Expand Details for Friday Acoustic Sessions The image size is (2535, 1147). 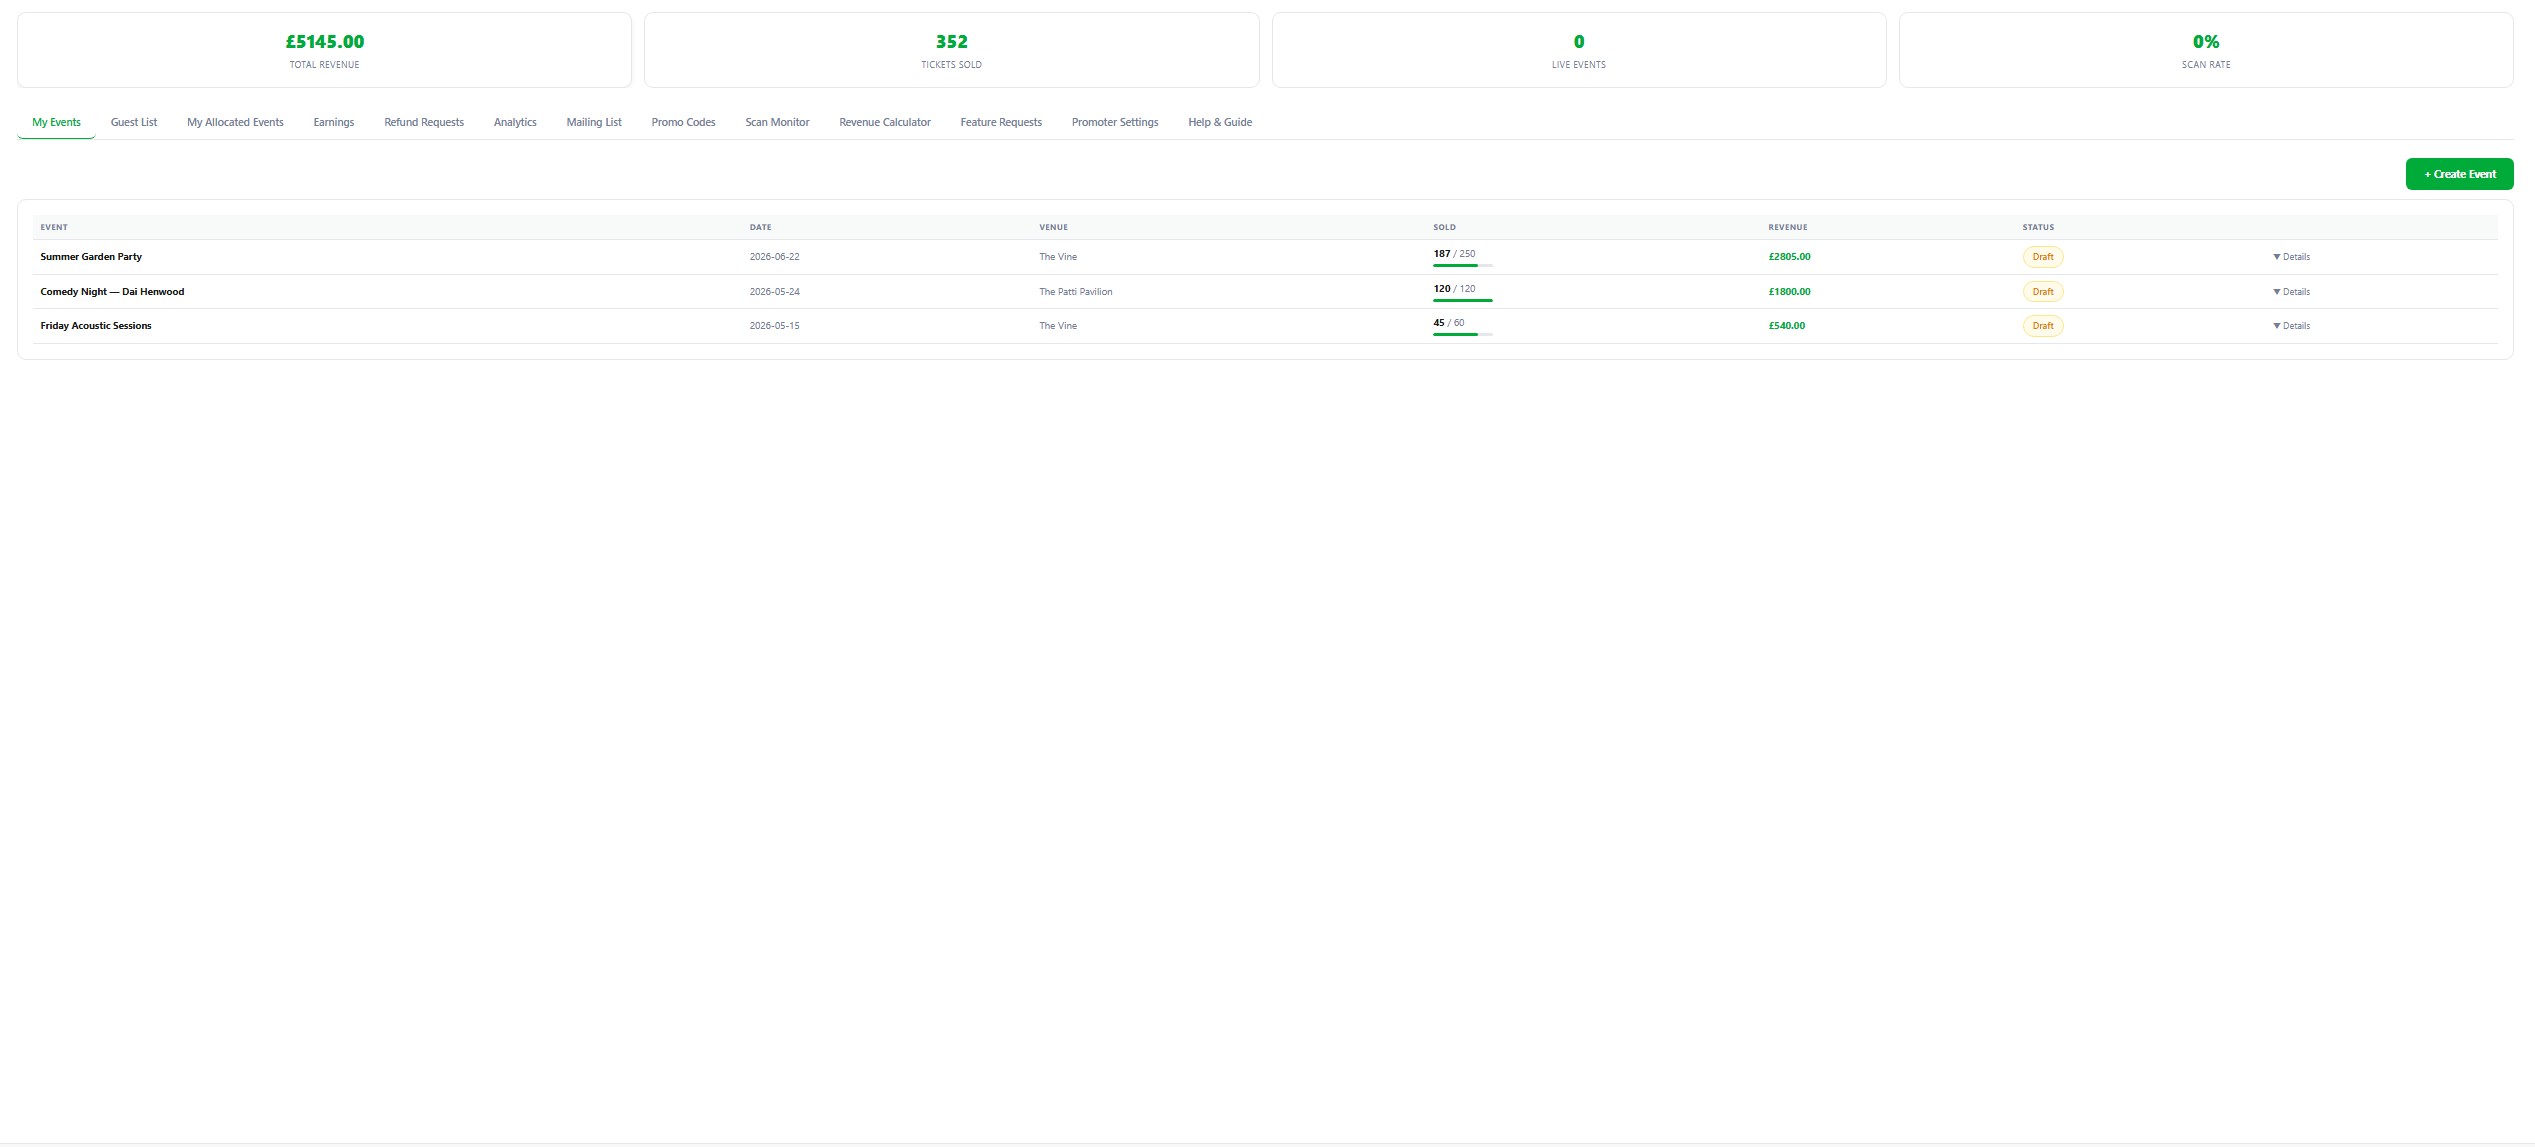(x=2291, y=325)
